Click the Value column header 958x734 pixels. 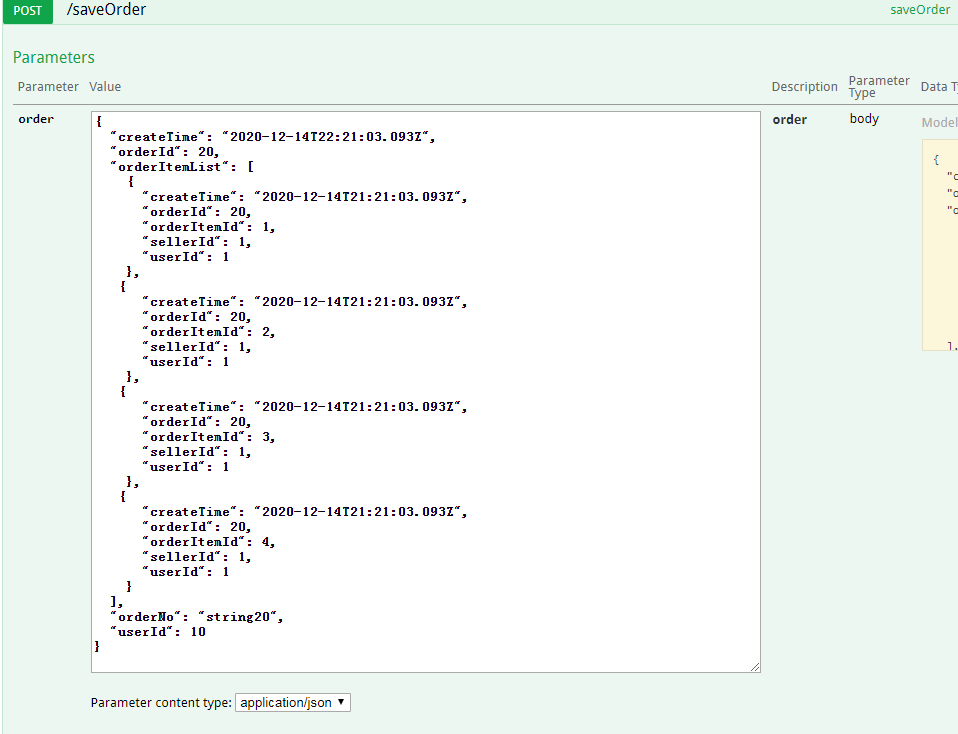click(105, 87)
